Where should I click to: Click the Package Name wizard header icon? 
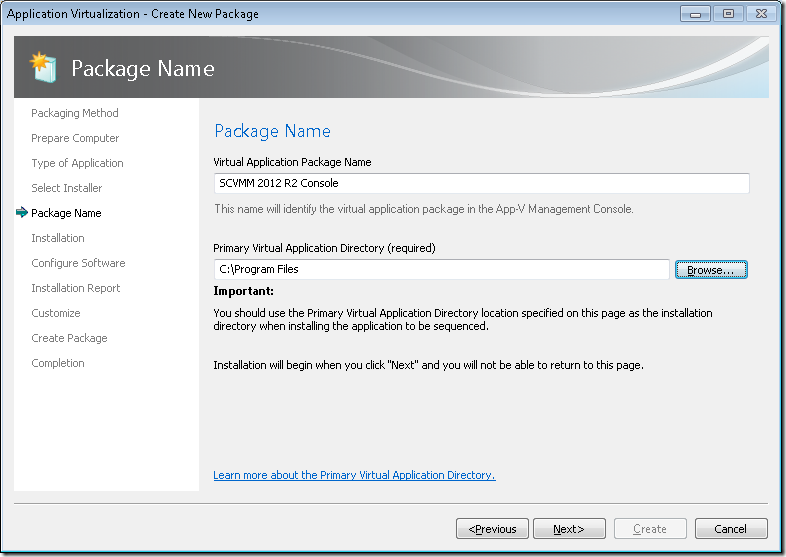[x=43, y=68]
